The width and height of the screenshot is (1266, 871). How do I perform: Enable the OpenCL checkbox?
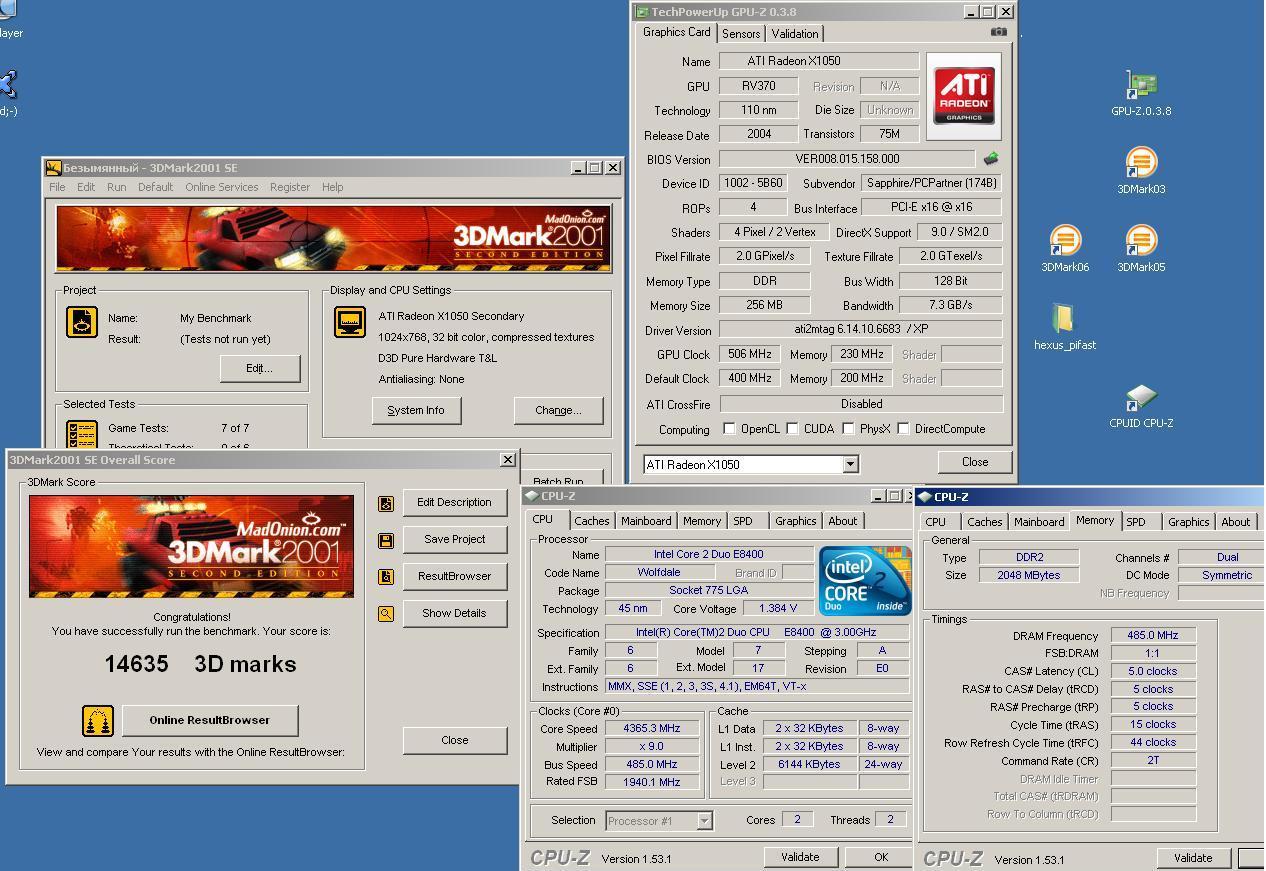pos(729,429)
